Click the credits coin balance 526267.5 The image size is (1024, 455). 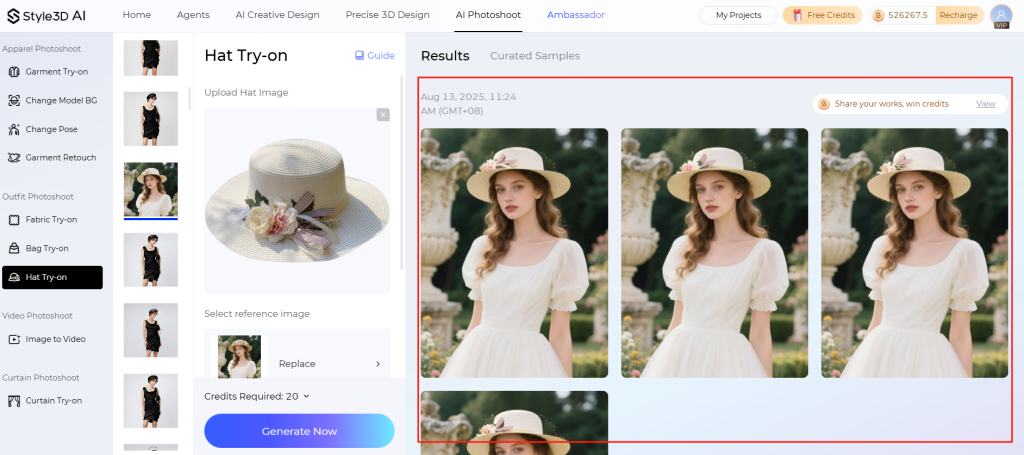click(901, 15)
